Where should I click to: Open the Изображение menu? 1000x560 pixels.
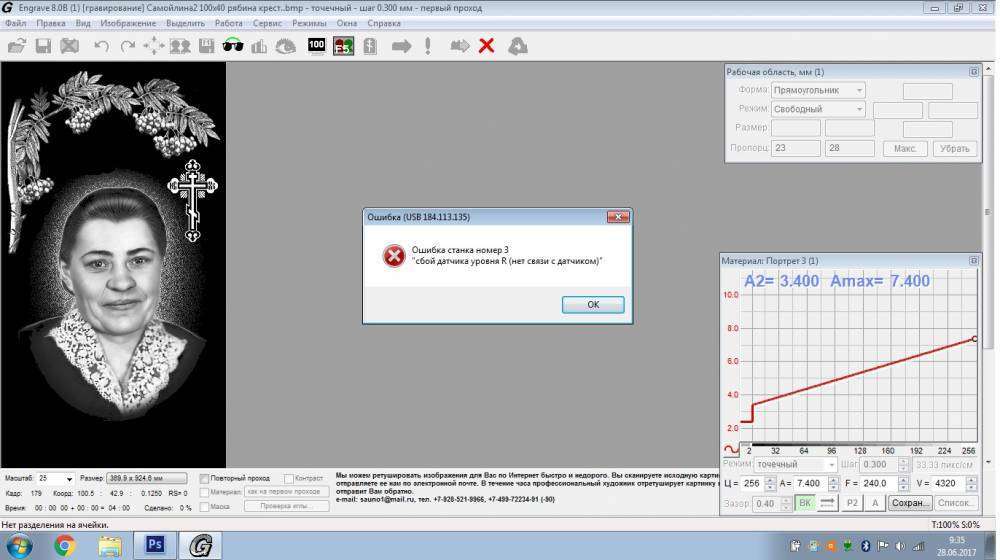point(127,22)
